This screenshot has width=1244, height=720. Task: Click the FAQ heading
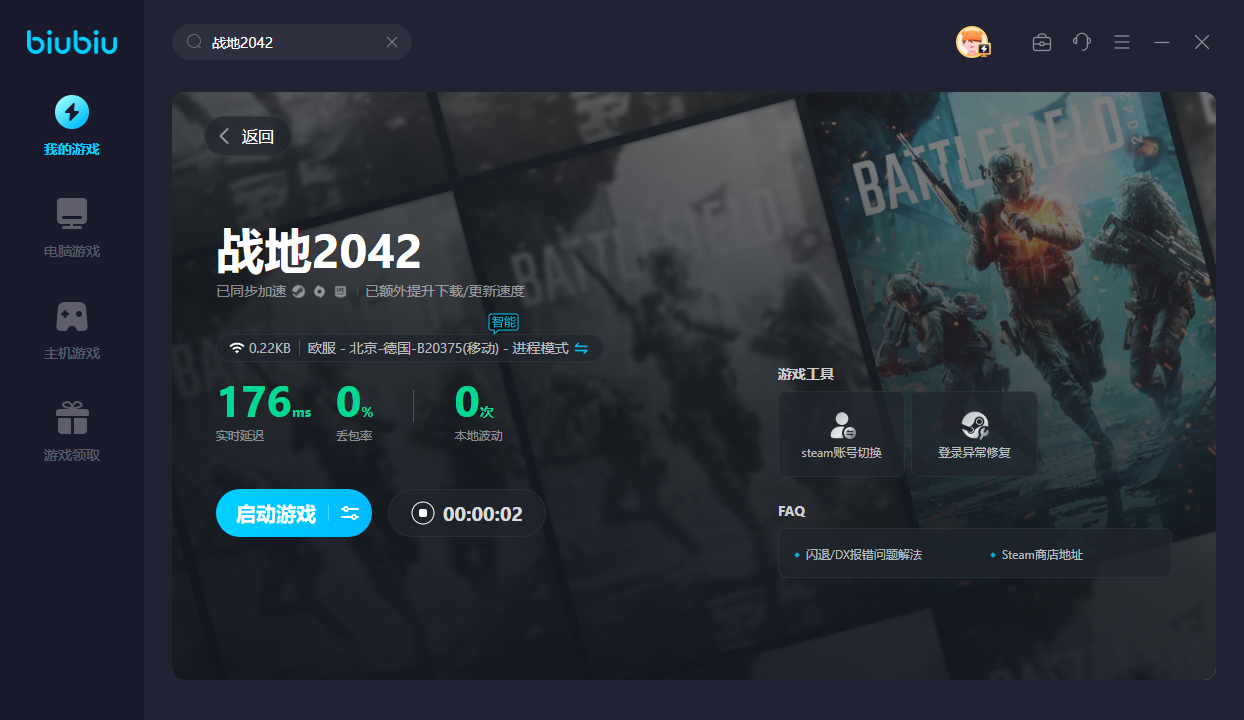tap(791, 511)
